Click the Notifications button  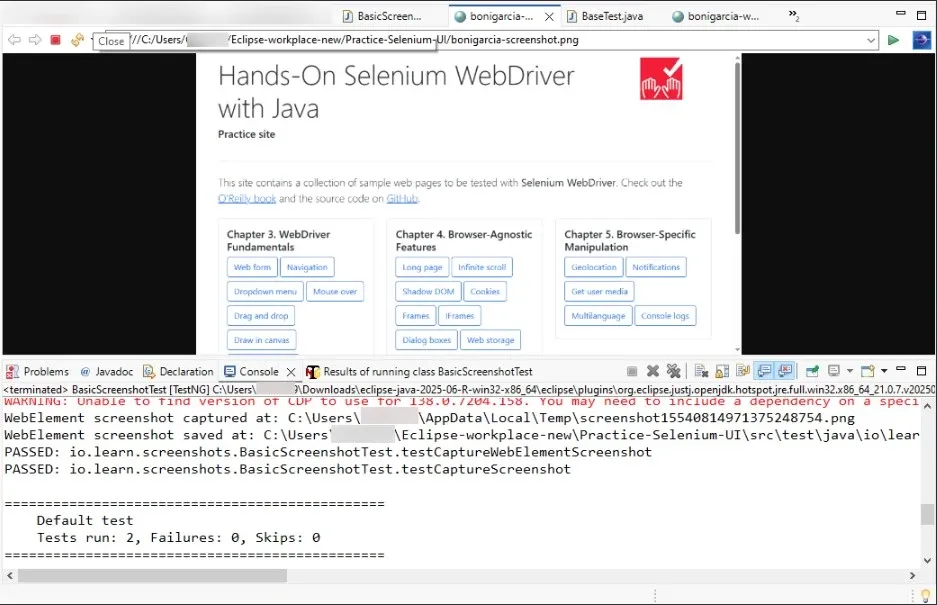[x=656, y=267]
